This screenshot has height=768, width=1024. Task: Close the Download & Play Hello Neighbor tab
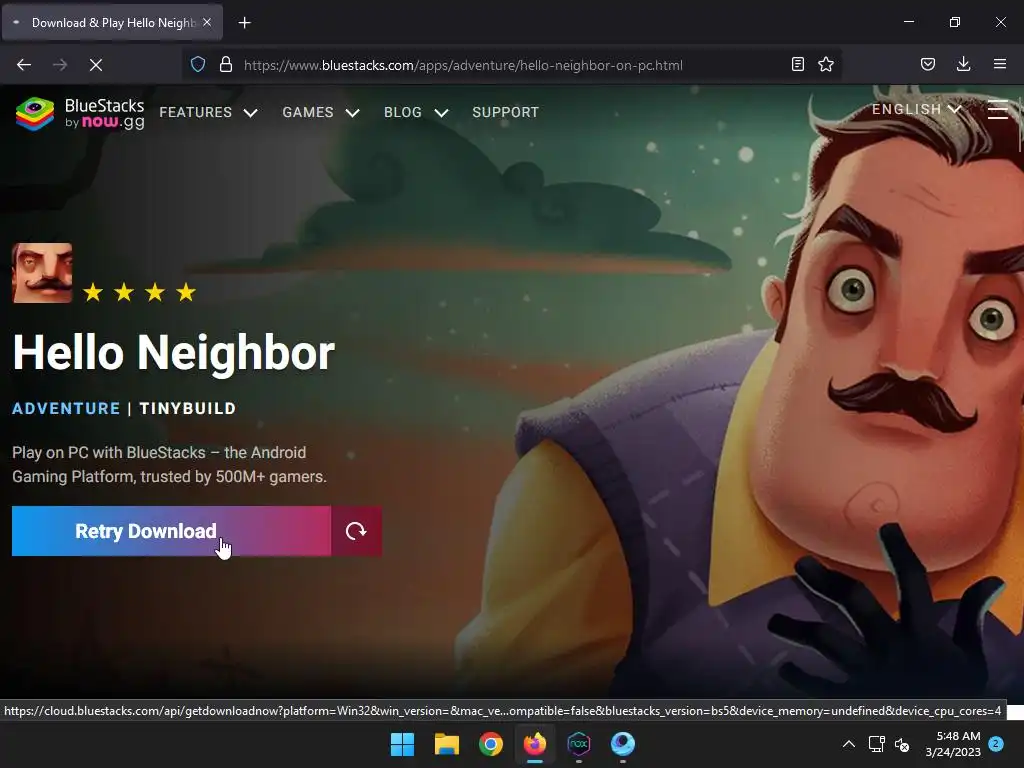[x=207, y=22]
